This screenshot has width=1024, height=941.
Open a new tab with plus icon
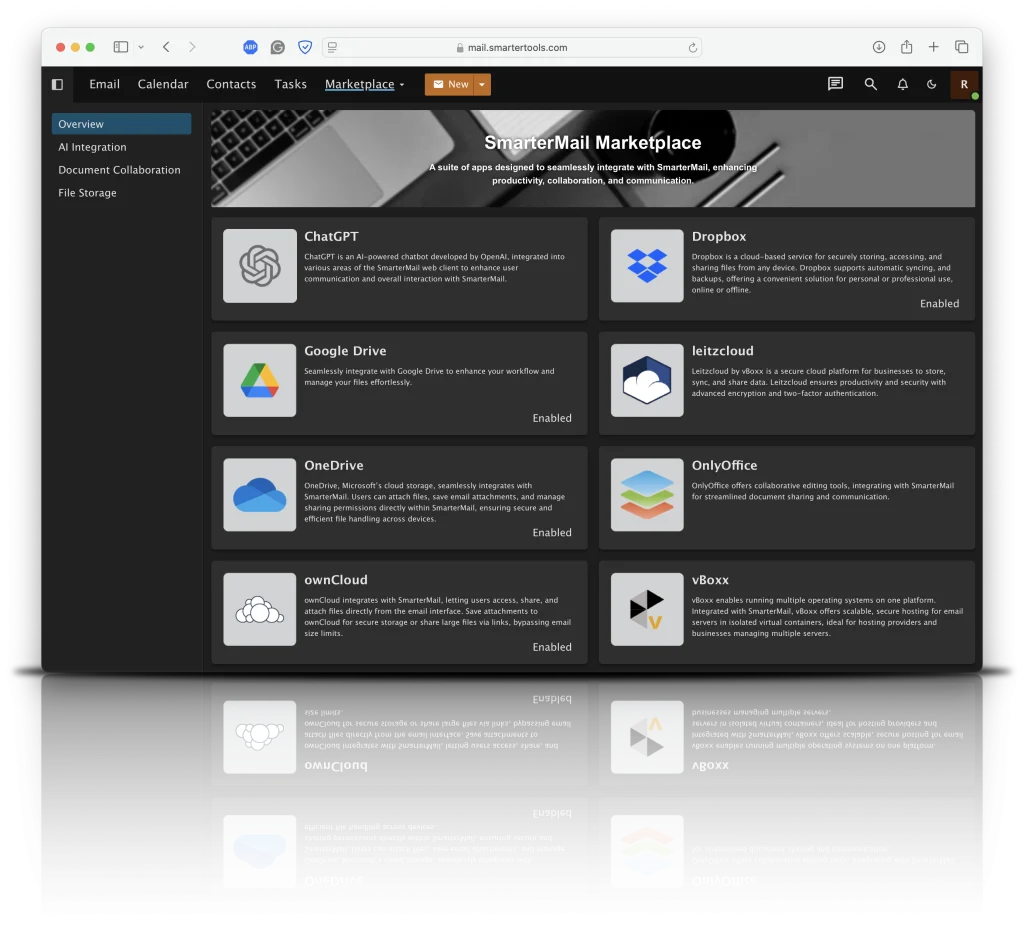(934, 47)
